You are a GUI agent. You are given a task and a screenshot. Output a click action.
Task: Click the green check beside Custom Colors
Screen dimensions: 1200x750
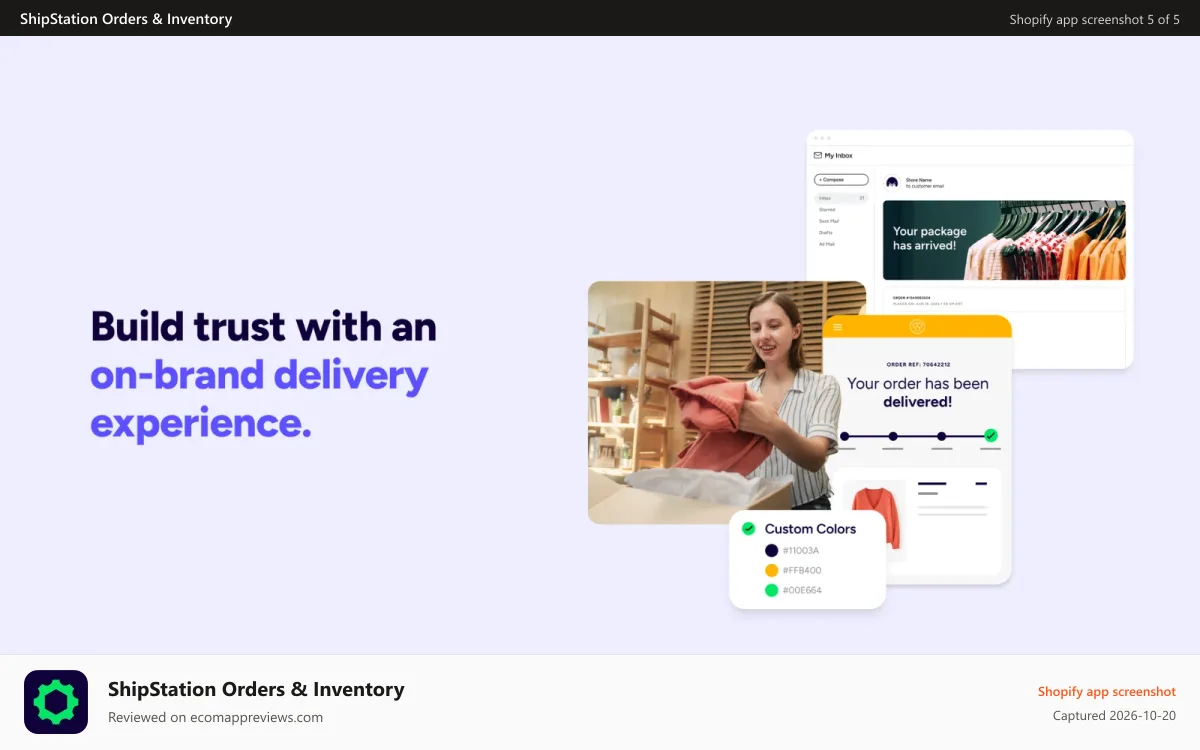(x=748, y=528)
